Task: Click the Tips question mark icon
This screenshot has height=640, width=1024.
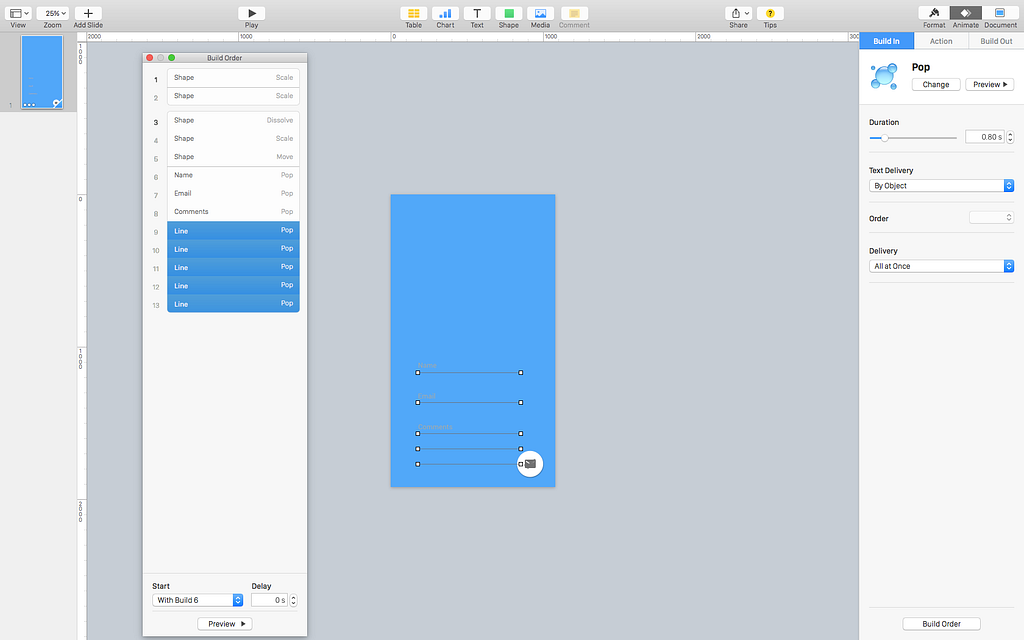Action: (770, 13)
